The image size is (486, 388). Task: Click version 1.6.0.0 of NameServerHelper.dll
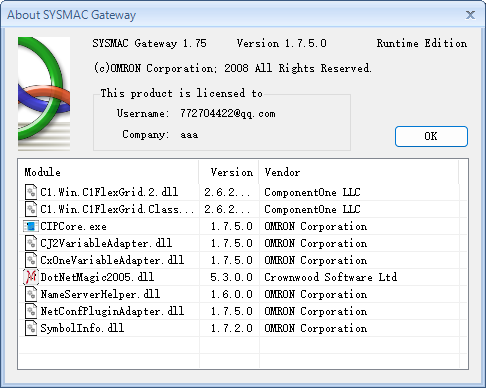click(x=231, y=294)
